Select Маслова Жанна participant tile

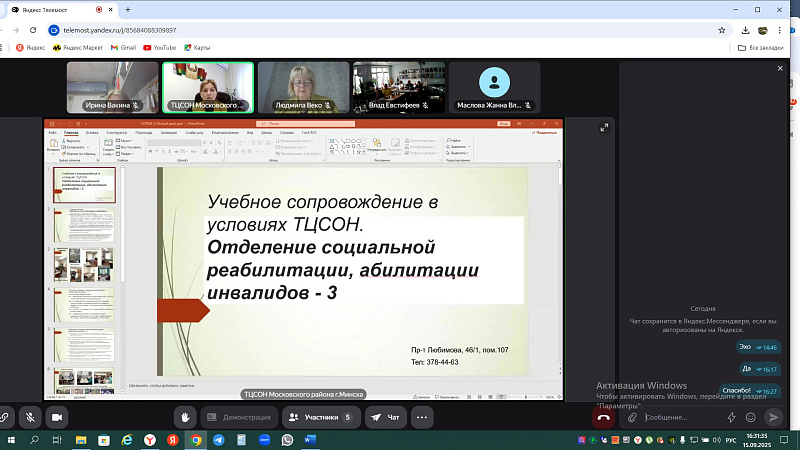click(x=494, y=87)
